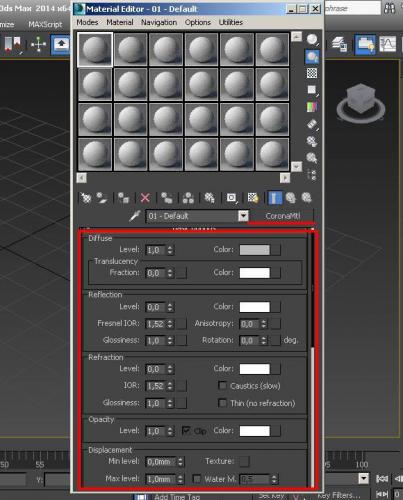Click Refraction Glossiness value field

click(x=156, y=403)
